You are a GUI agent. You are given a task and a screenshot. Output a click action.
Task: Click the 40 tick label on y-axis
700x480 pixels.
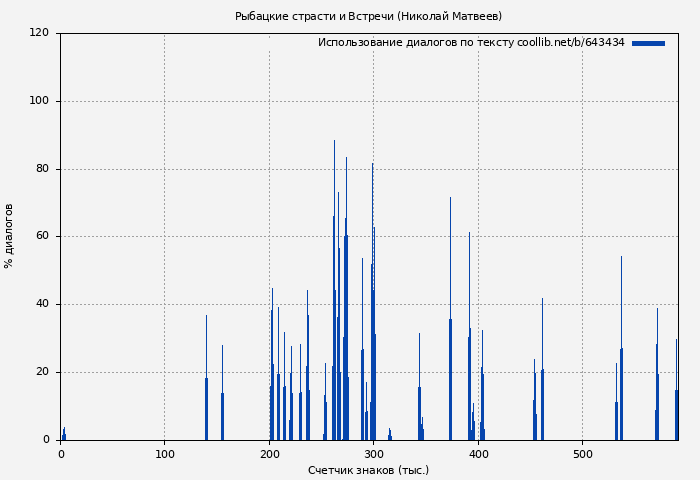42,304
